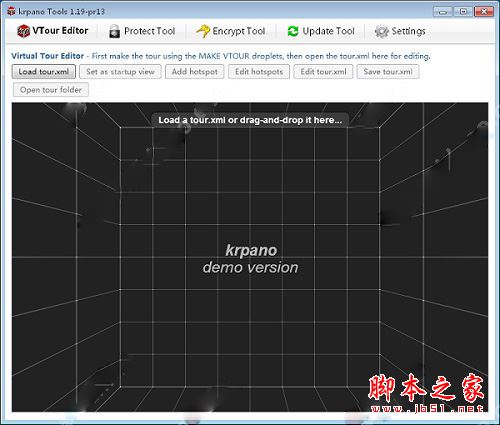Maximize the krpano Tools window
Image resolution: width=500 pixels, height=425 pixels.
463,12
